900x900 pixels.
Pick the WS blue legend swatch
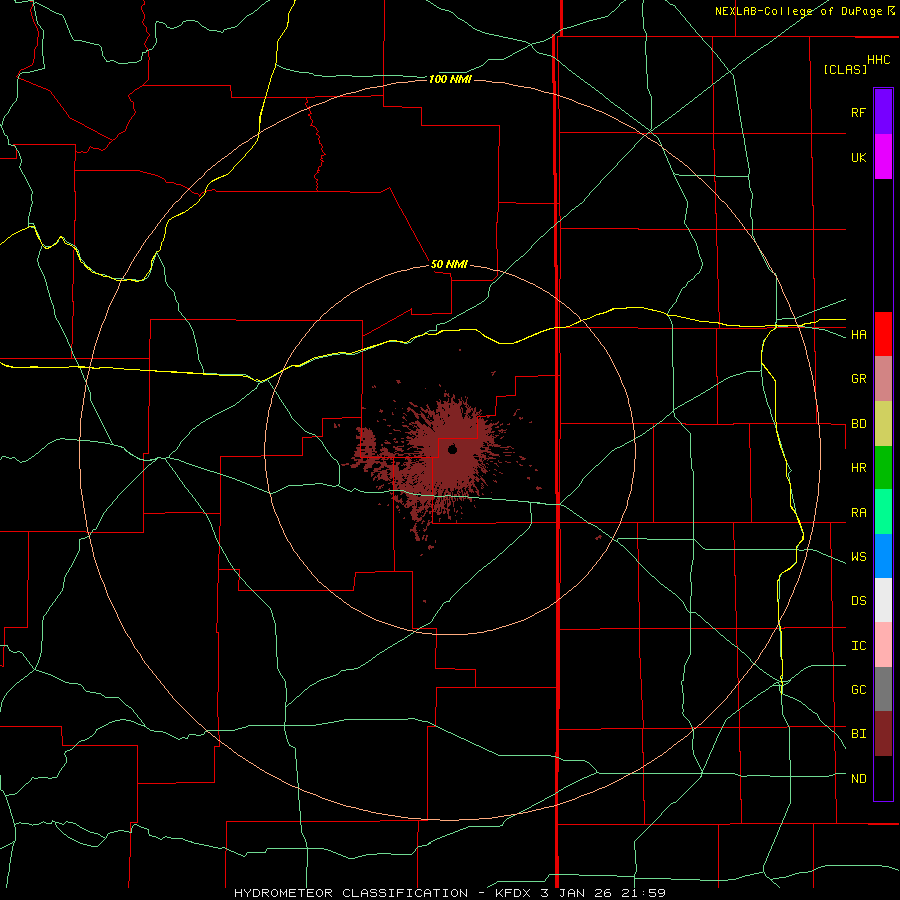point(883,556)
